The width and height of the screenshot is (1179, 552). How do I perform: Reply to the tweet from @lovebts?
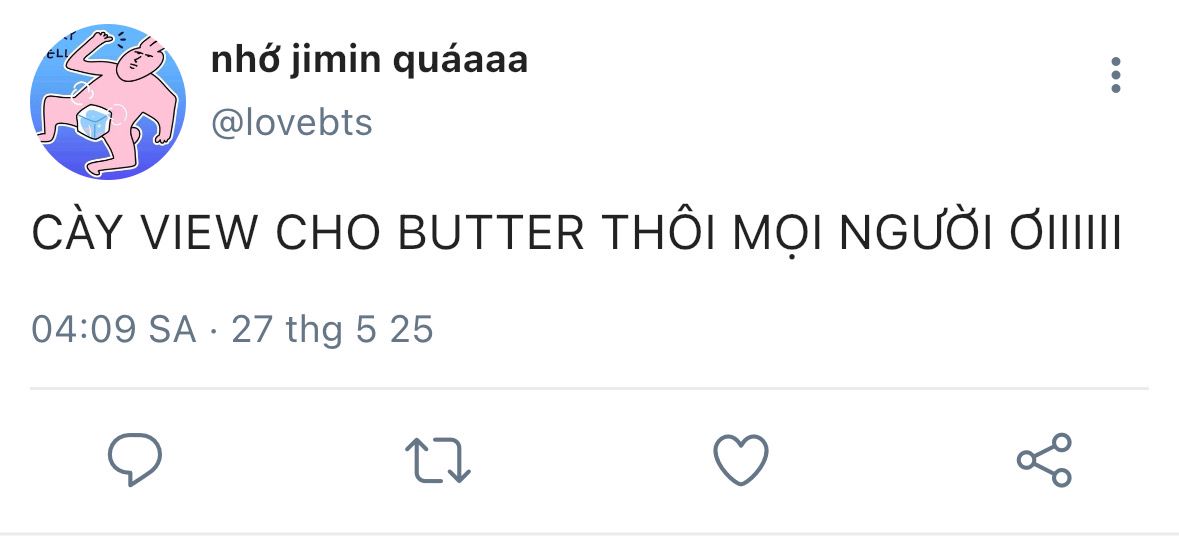pos(135,460)
